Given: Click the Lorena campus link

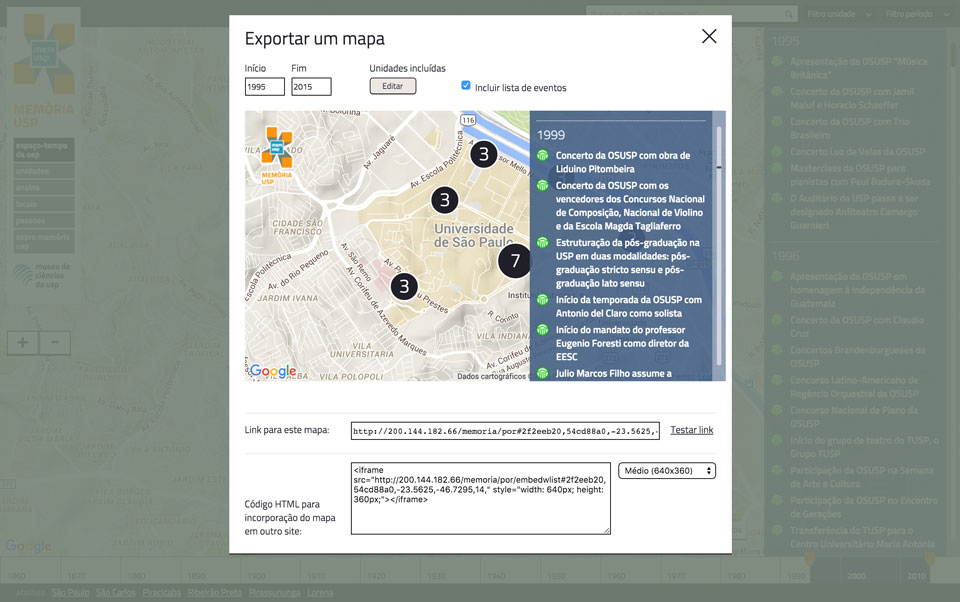Looking at the screenshot, I should (320, 592).
